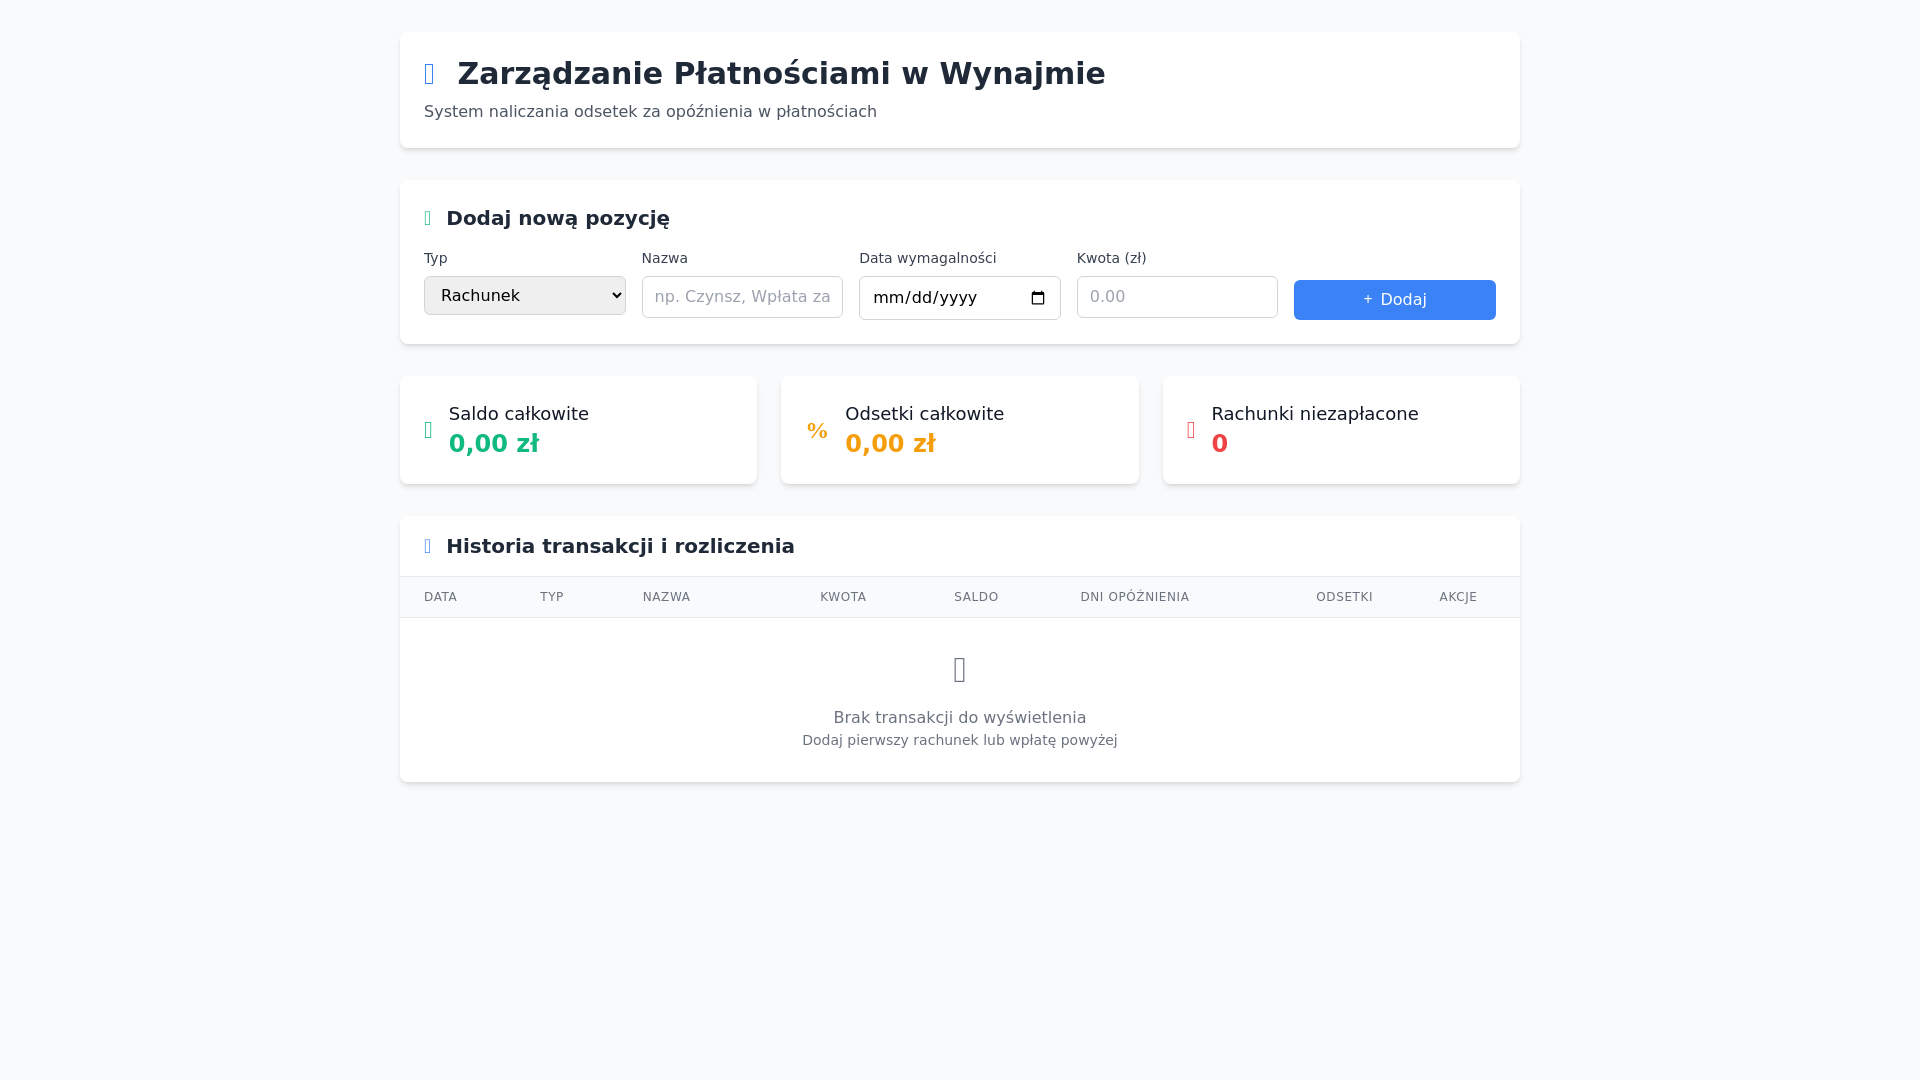Image resolution: width=1920 pixels, height=1080 pixels.
Task: Click the TYP column header
Action: 552,597
